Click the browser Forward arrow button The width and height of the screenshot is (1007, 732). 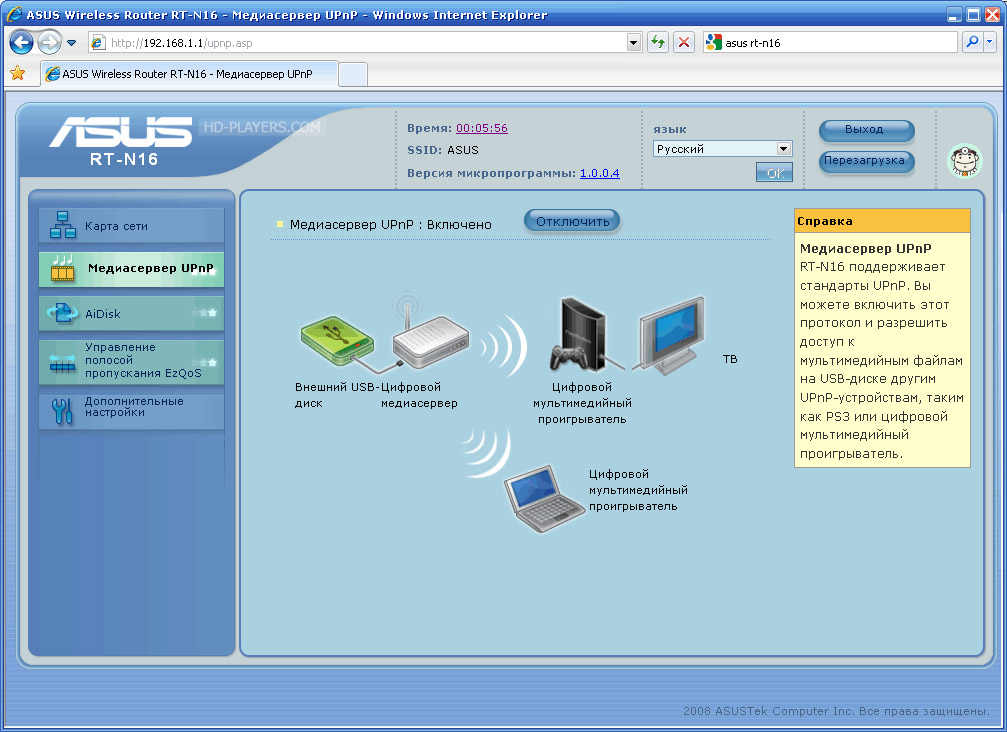pos(49,43)
